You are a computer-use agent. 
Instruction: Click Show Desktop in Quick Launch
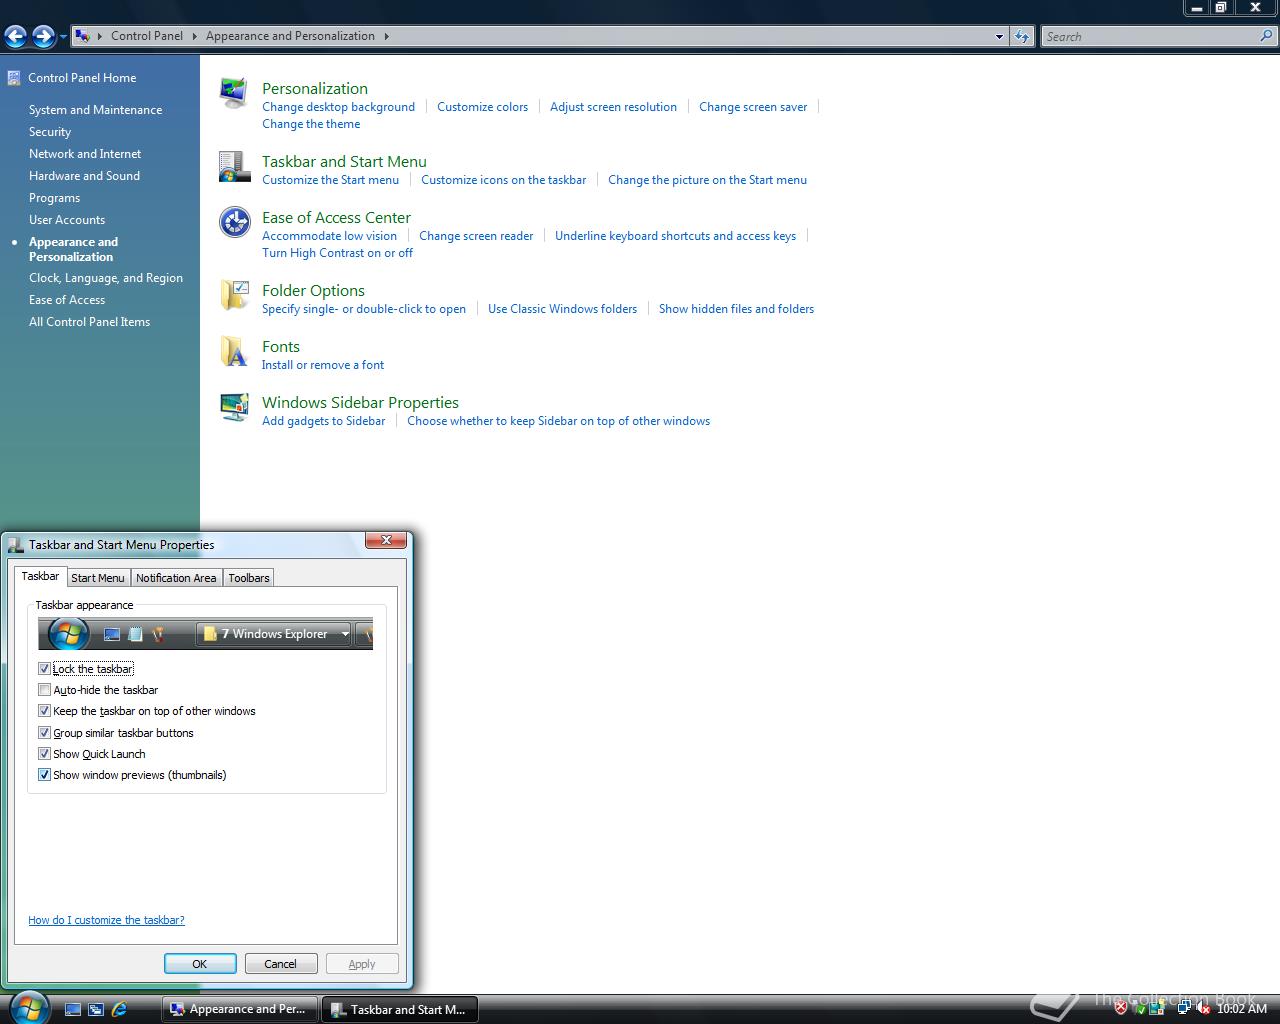click(x=73, y=1010)
